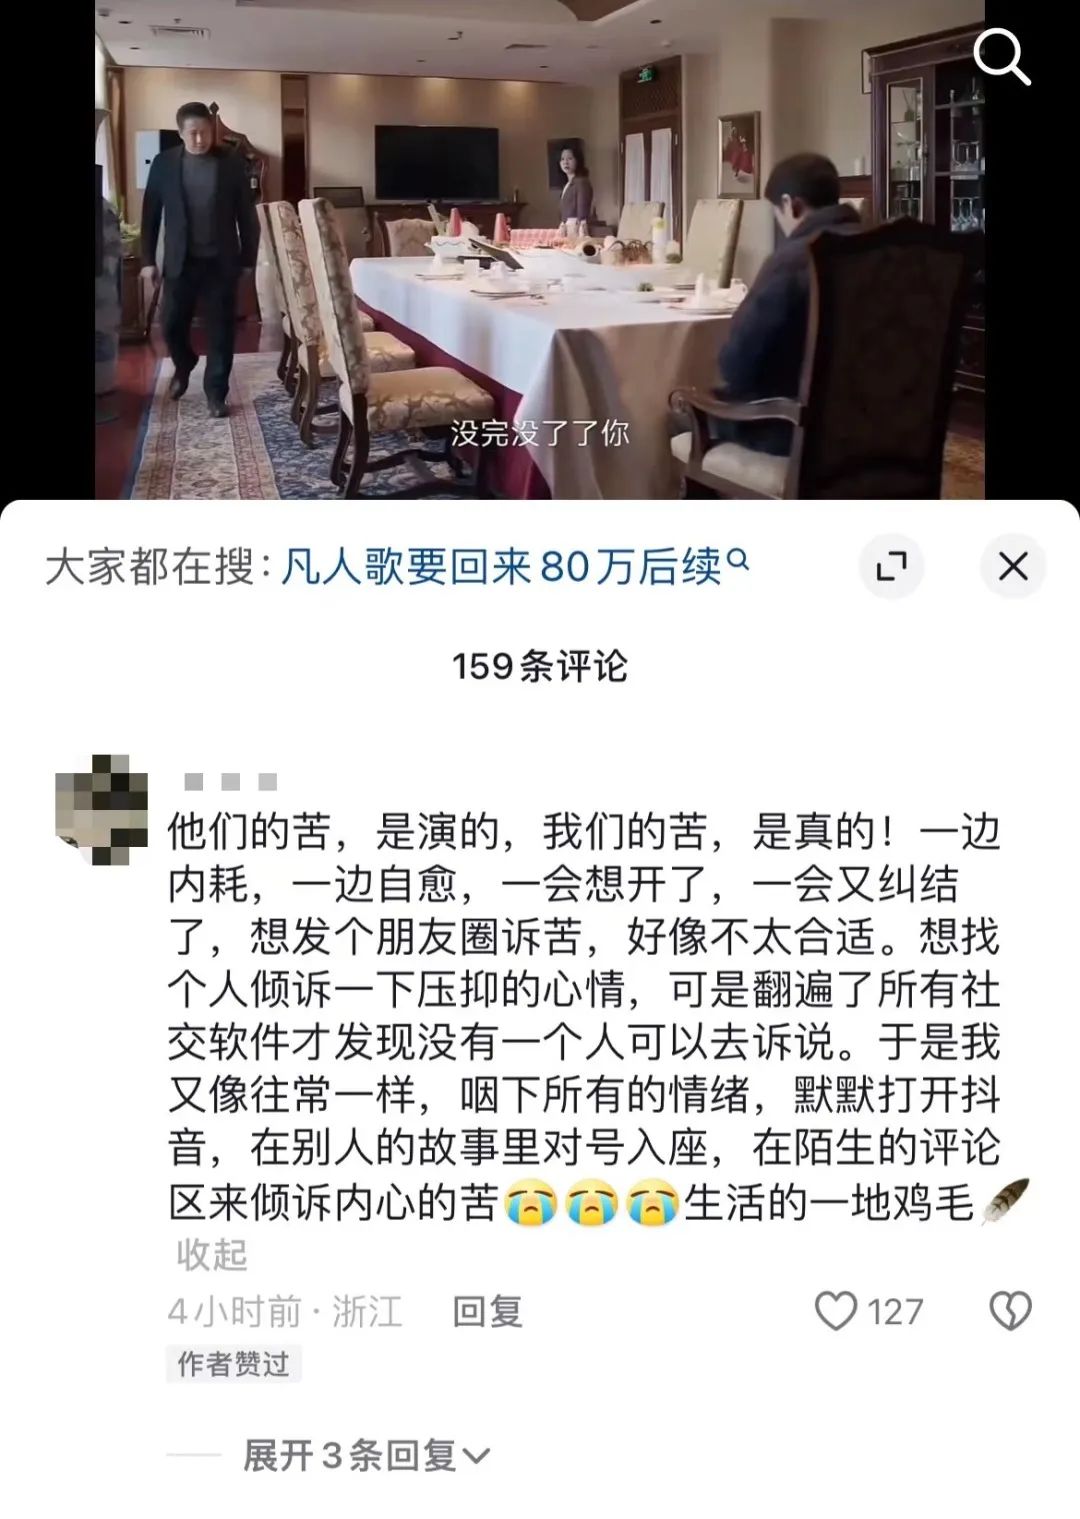
Task: Tap the 作者赞过 tag
Action: (233, 1364)
